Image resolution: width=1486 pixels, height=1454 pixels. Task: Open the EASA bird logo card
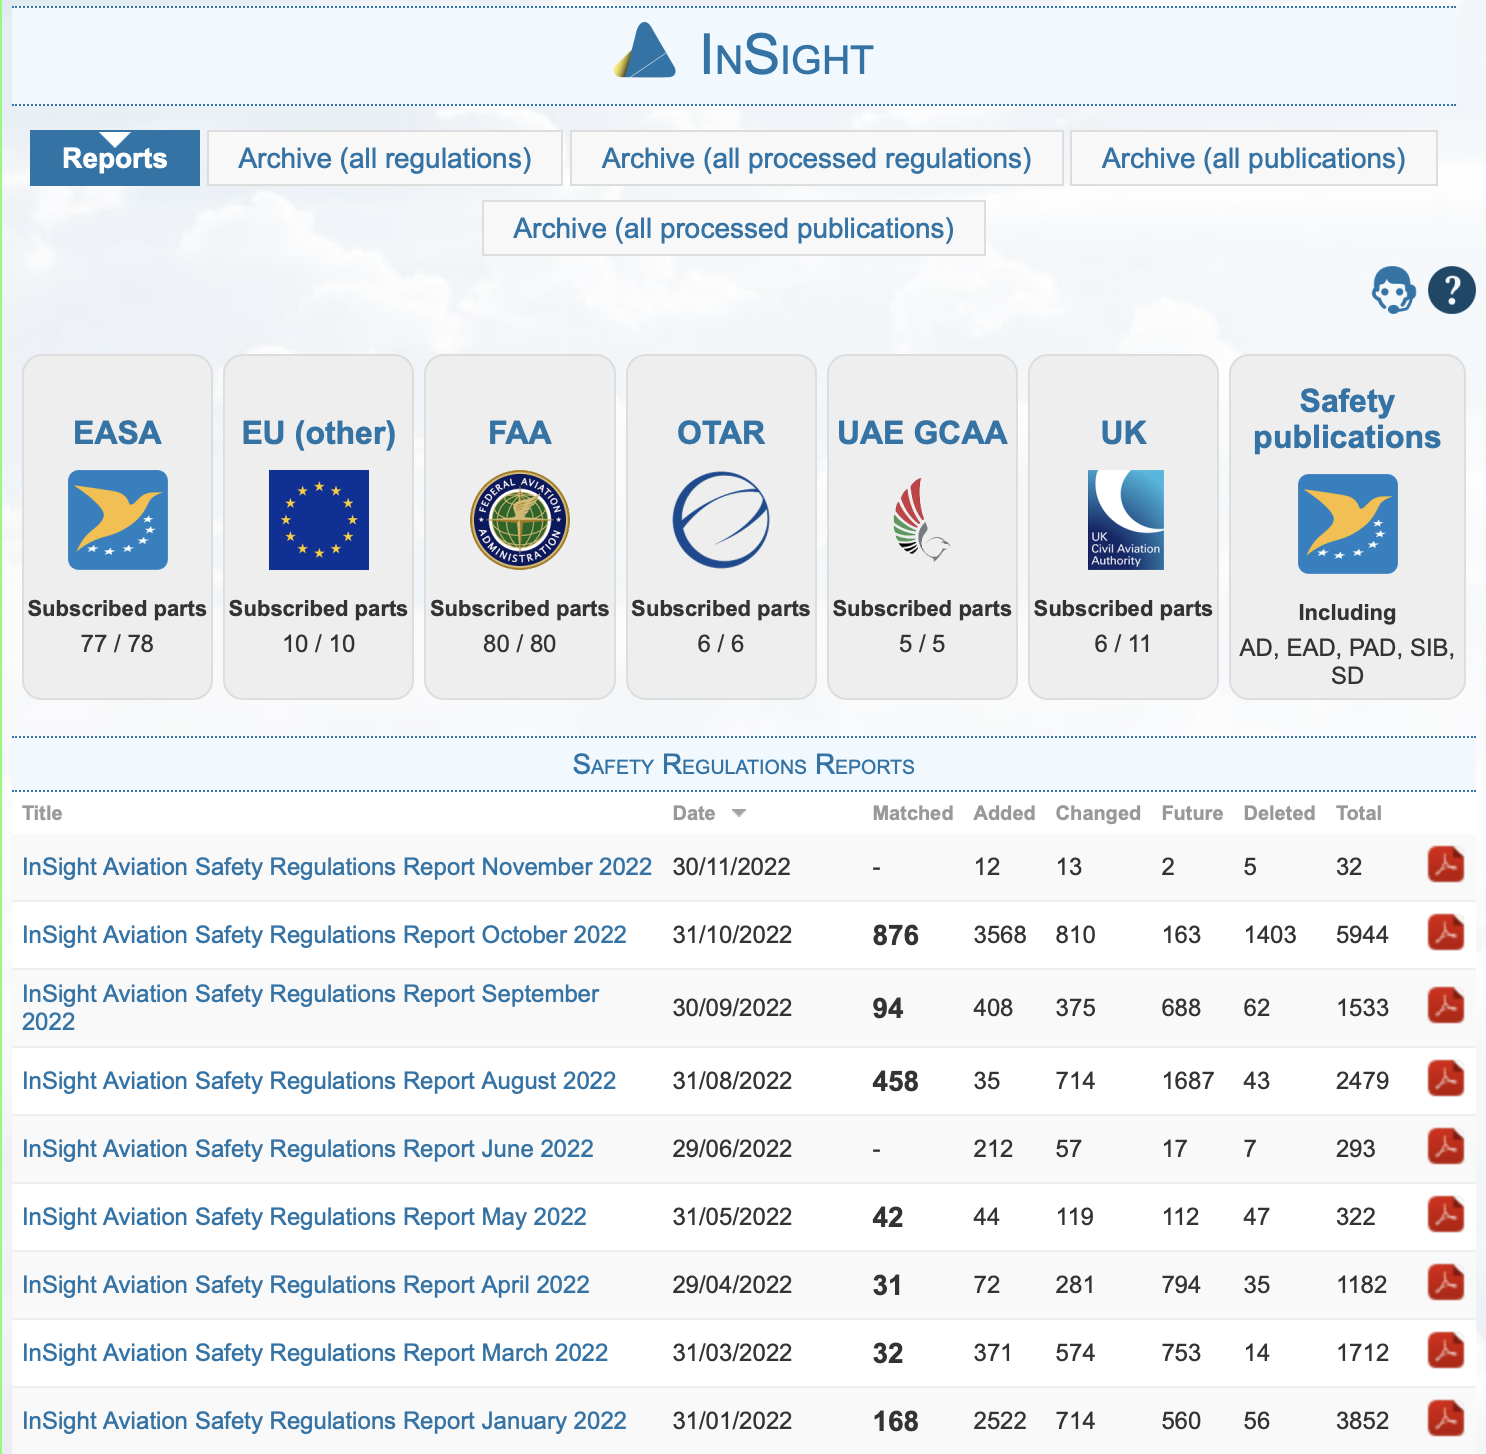[x=118, y=520]
